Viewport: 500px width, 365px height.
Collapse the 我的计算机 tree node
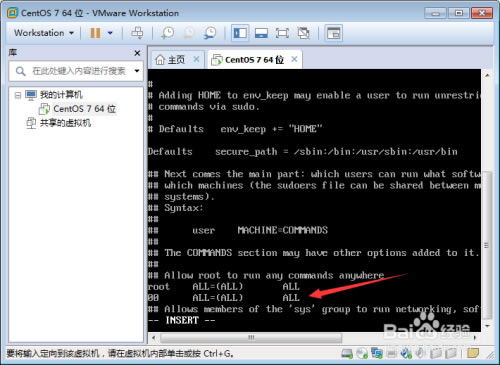(x=18, y=95)
